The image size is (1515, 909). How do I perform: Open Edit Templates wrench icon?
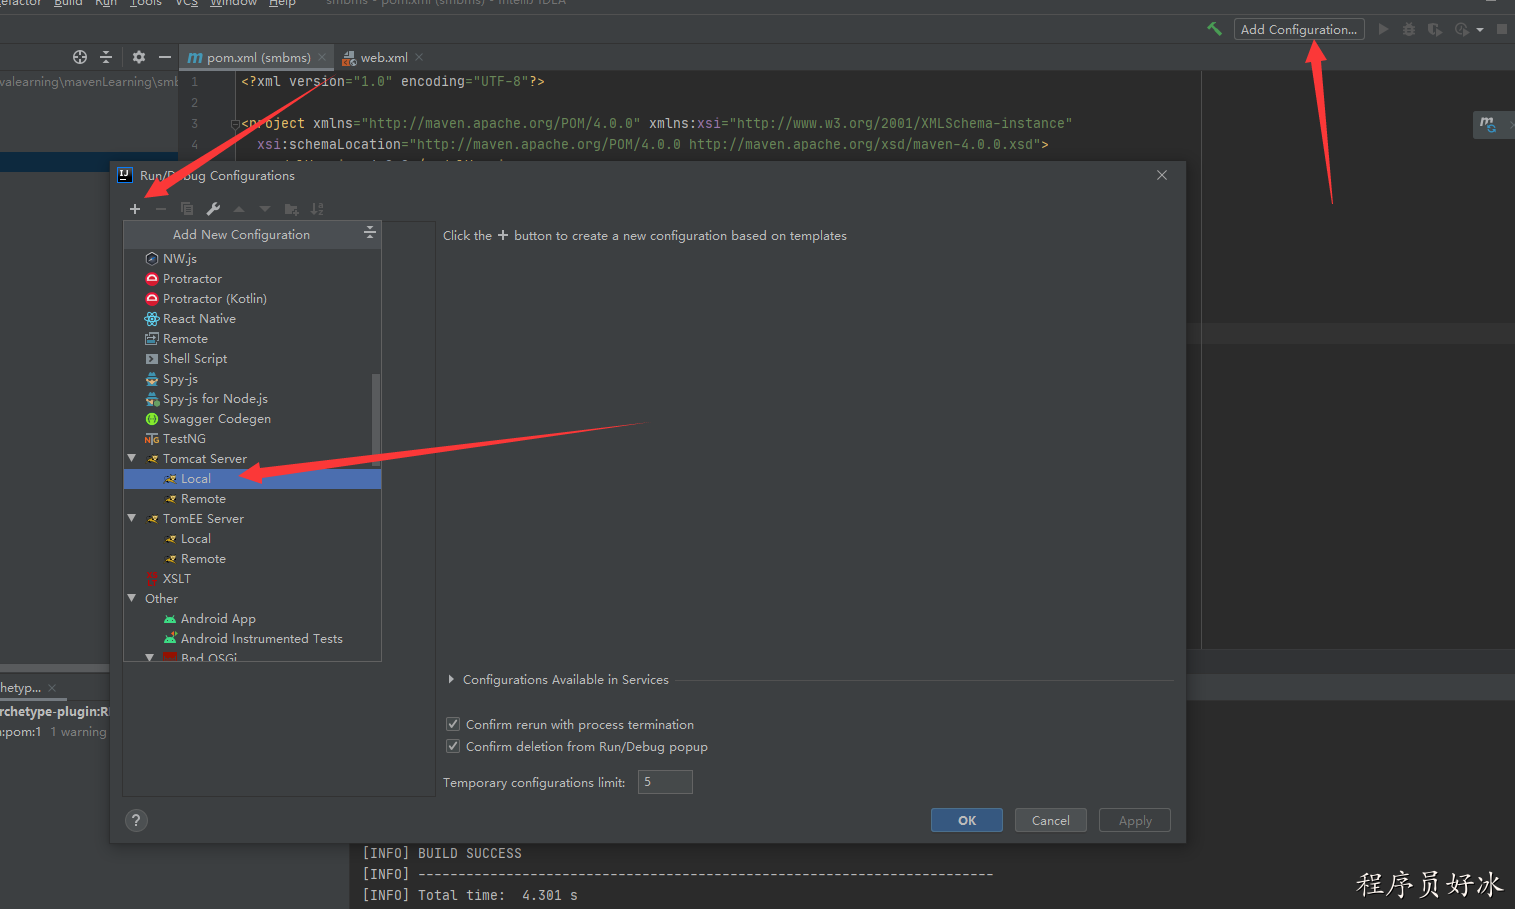pyautogui.click(x=213, y=209)
